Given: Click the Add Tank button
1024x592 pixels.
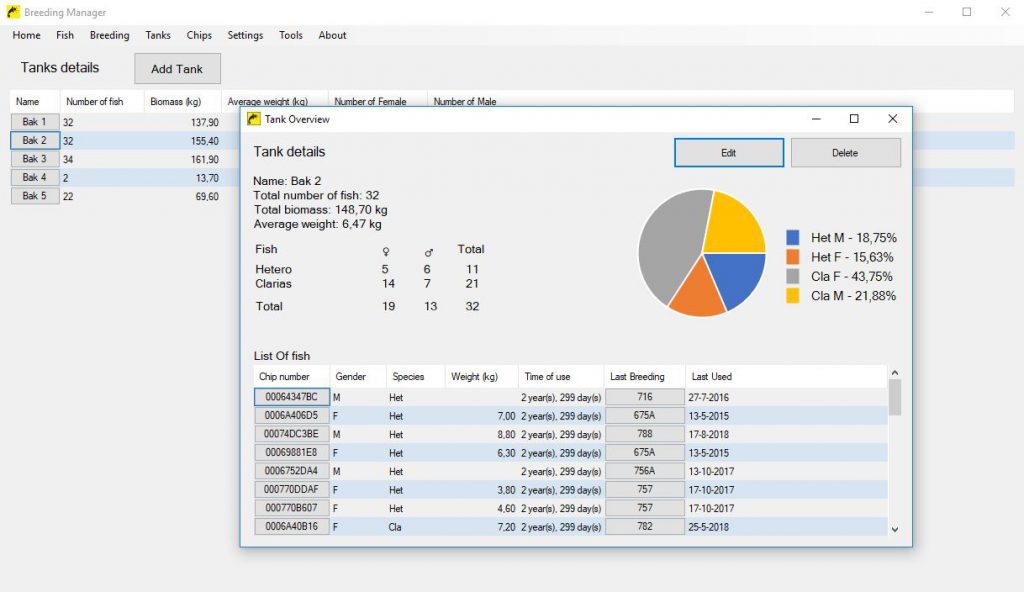Looking at the screenshot, I should point(177,69).
